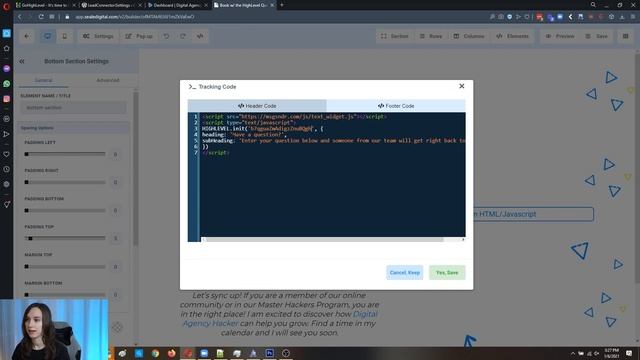Viewport: 640px width, 360px height.
Task: Adjust the Padding Right slider
Action: click(x=65, y=182)
